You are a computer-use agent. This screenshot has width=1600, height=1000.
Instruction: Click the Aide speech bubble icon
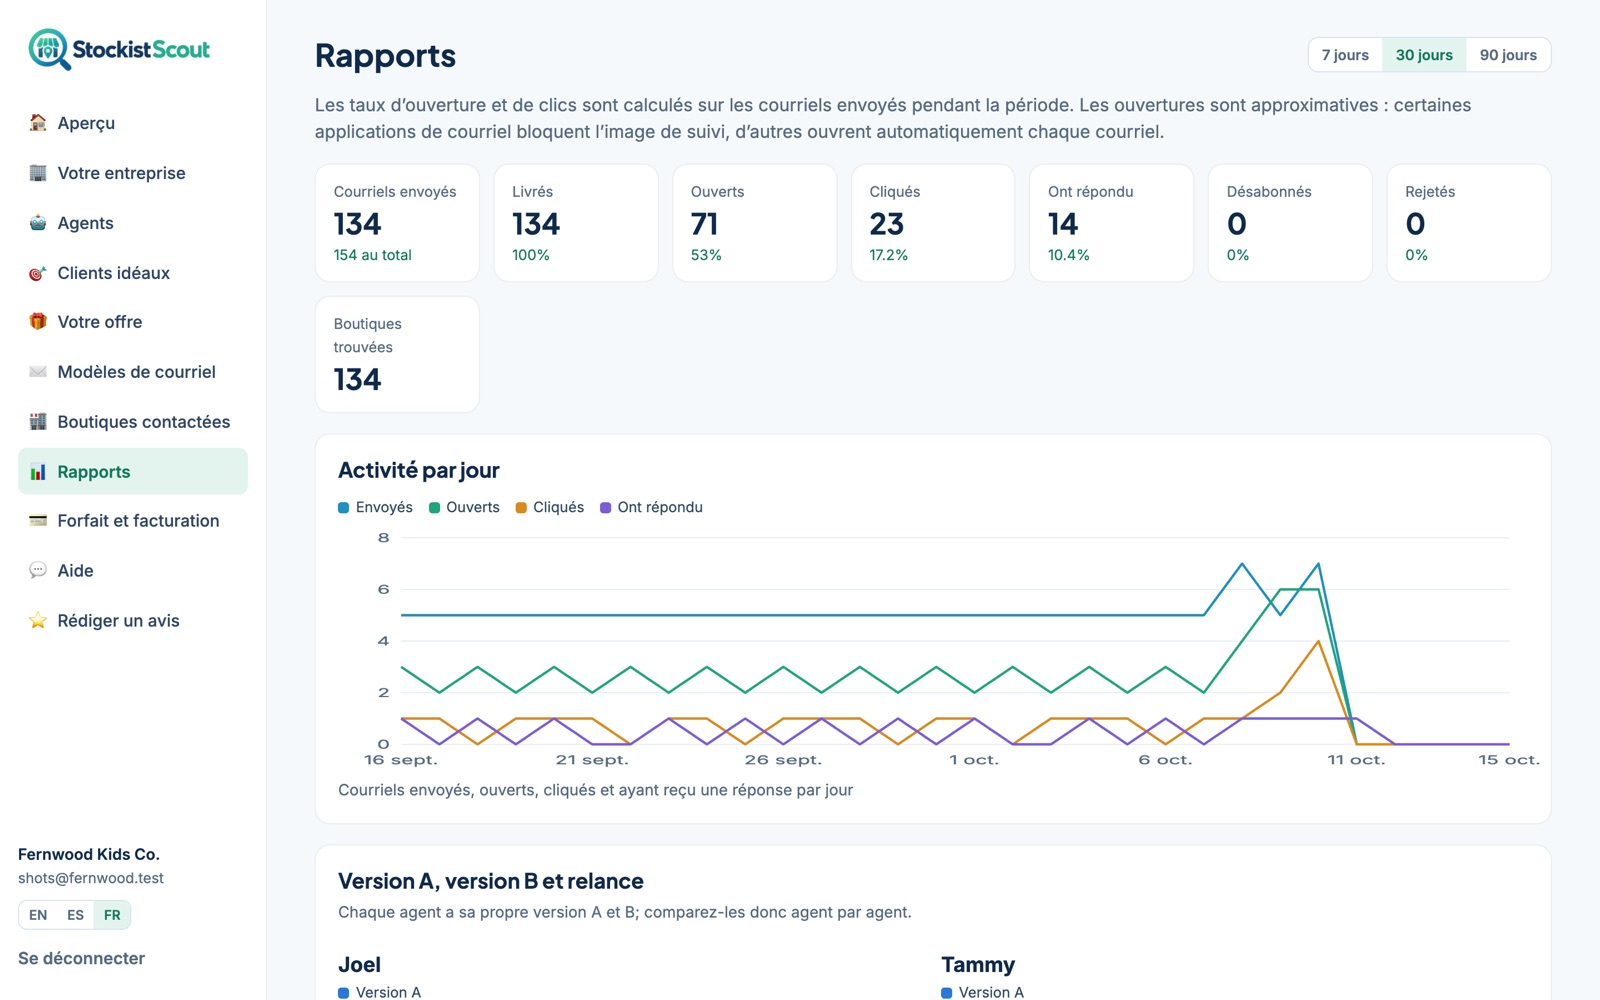[x=38, y=571]
